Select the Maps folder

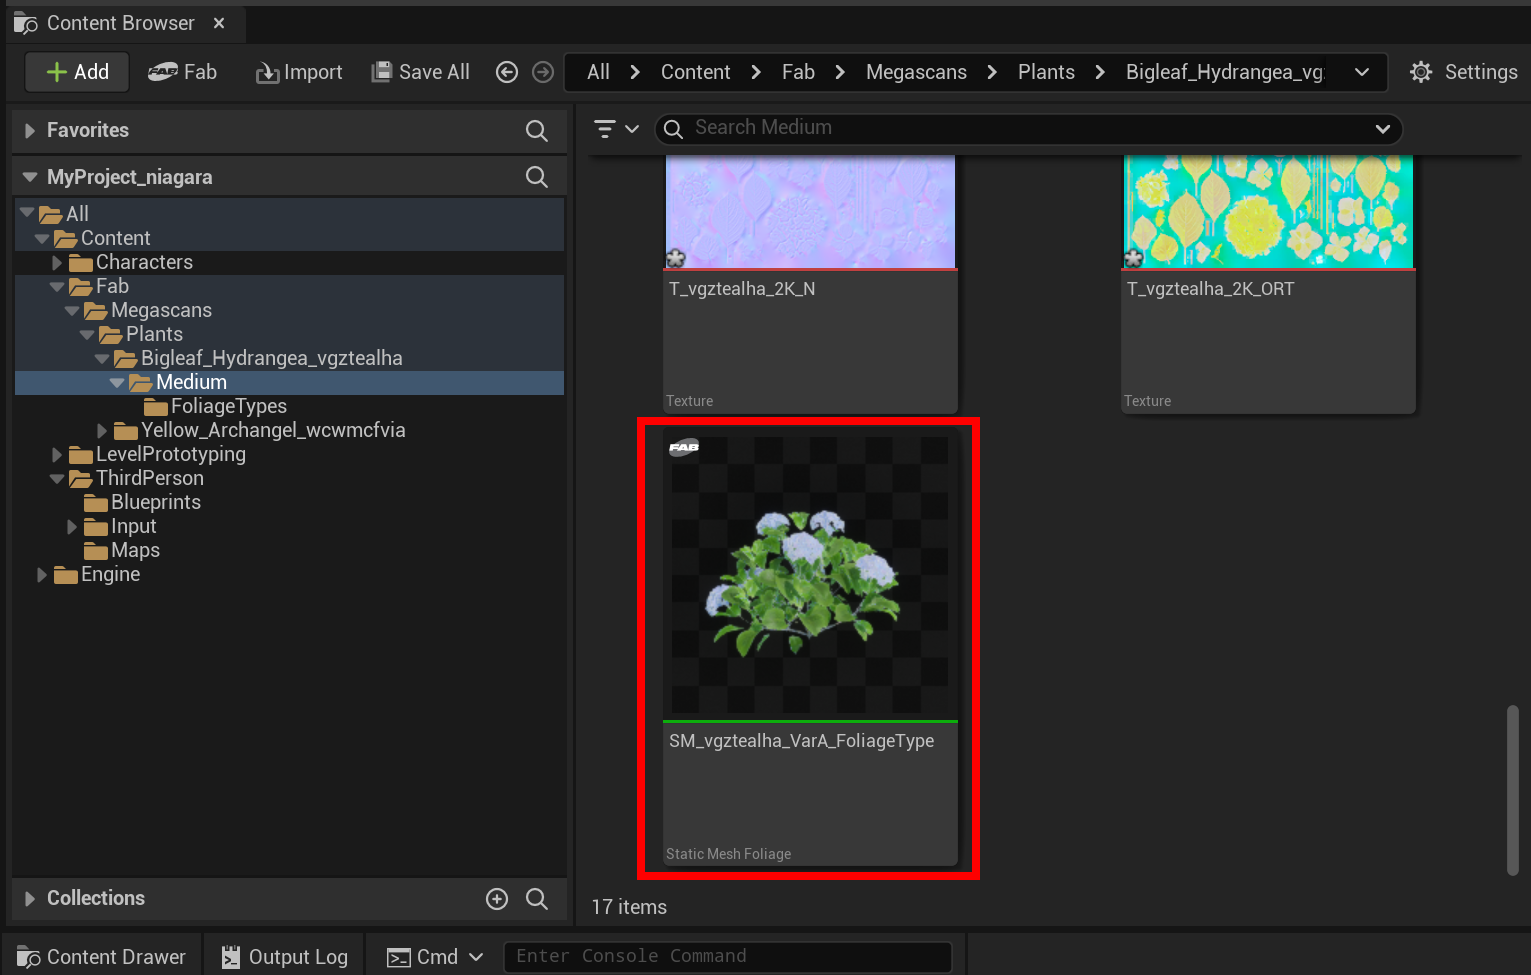point(135,550)
